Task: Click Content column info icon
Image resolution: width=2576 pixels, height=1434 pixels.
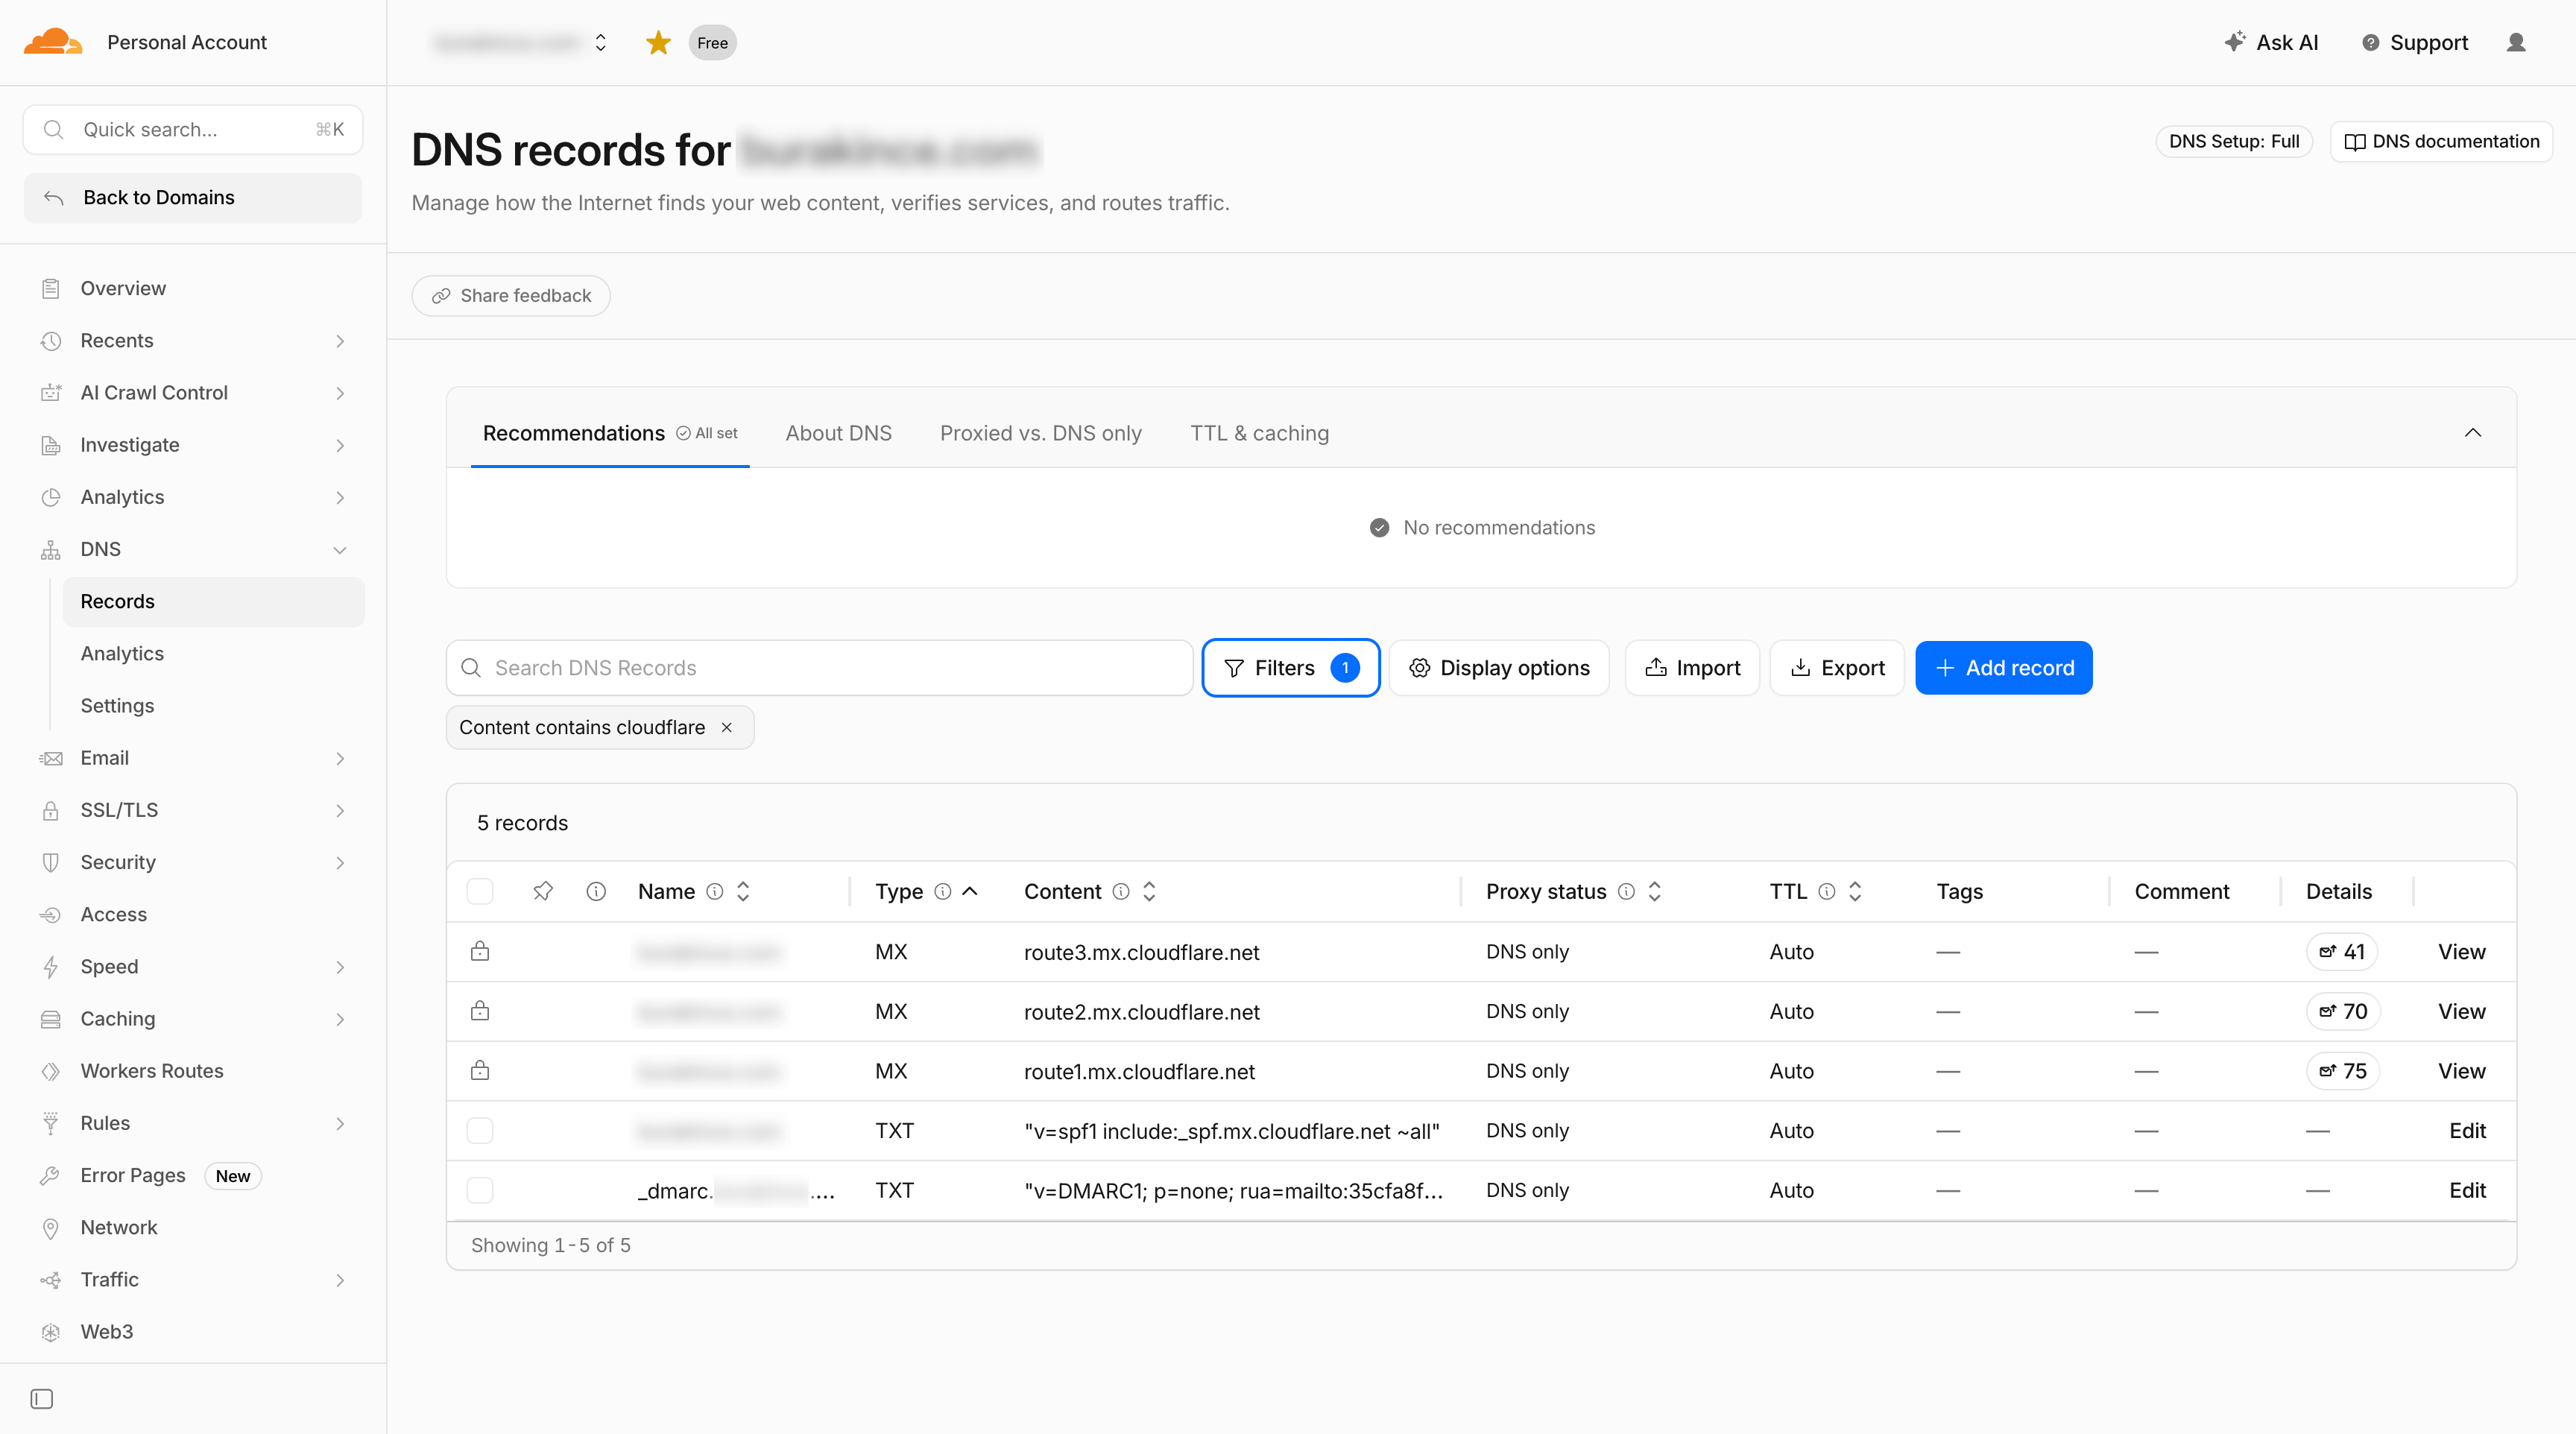Action: [x=1121, y=891]
